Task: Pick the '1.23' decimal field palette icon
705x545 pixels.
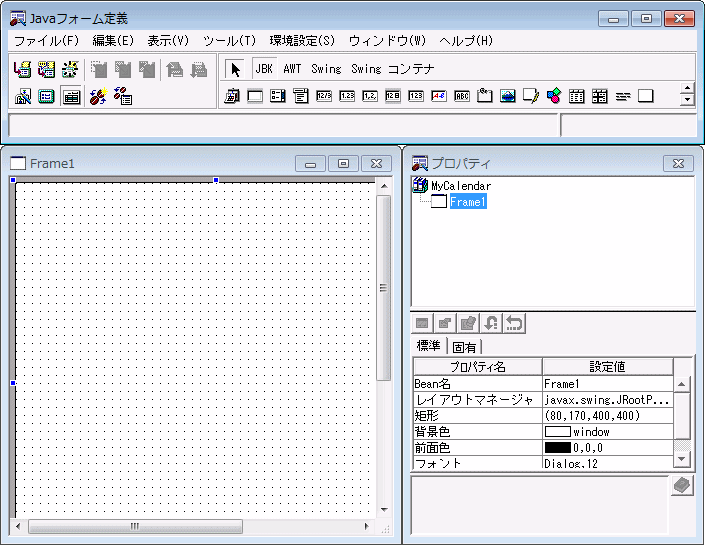Action: click(347, 96)
